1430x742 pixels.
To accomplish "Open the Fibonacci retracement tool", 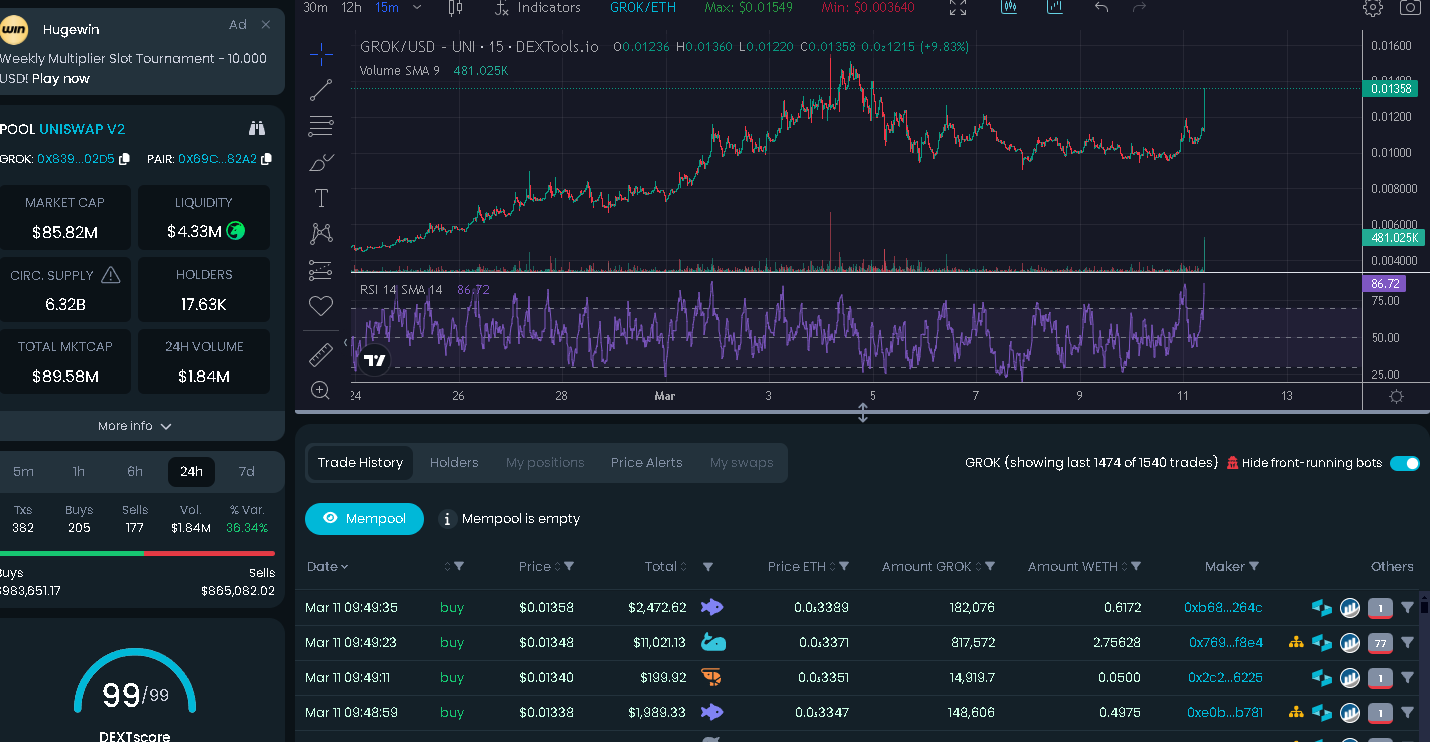I will (321, 126).
